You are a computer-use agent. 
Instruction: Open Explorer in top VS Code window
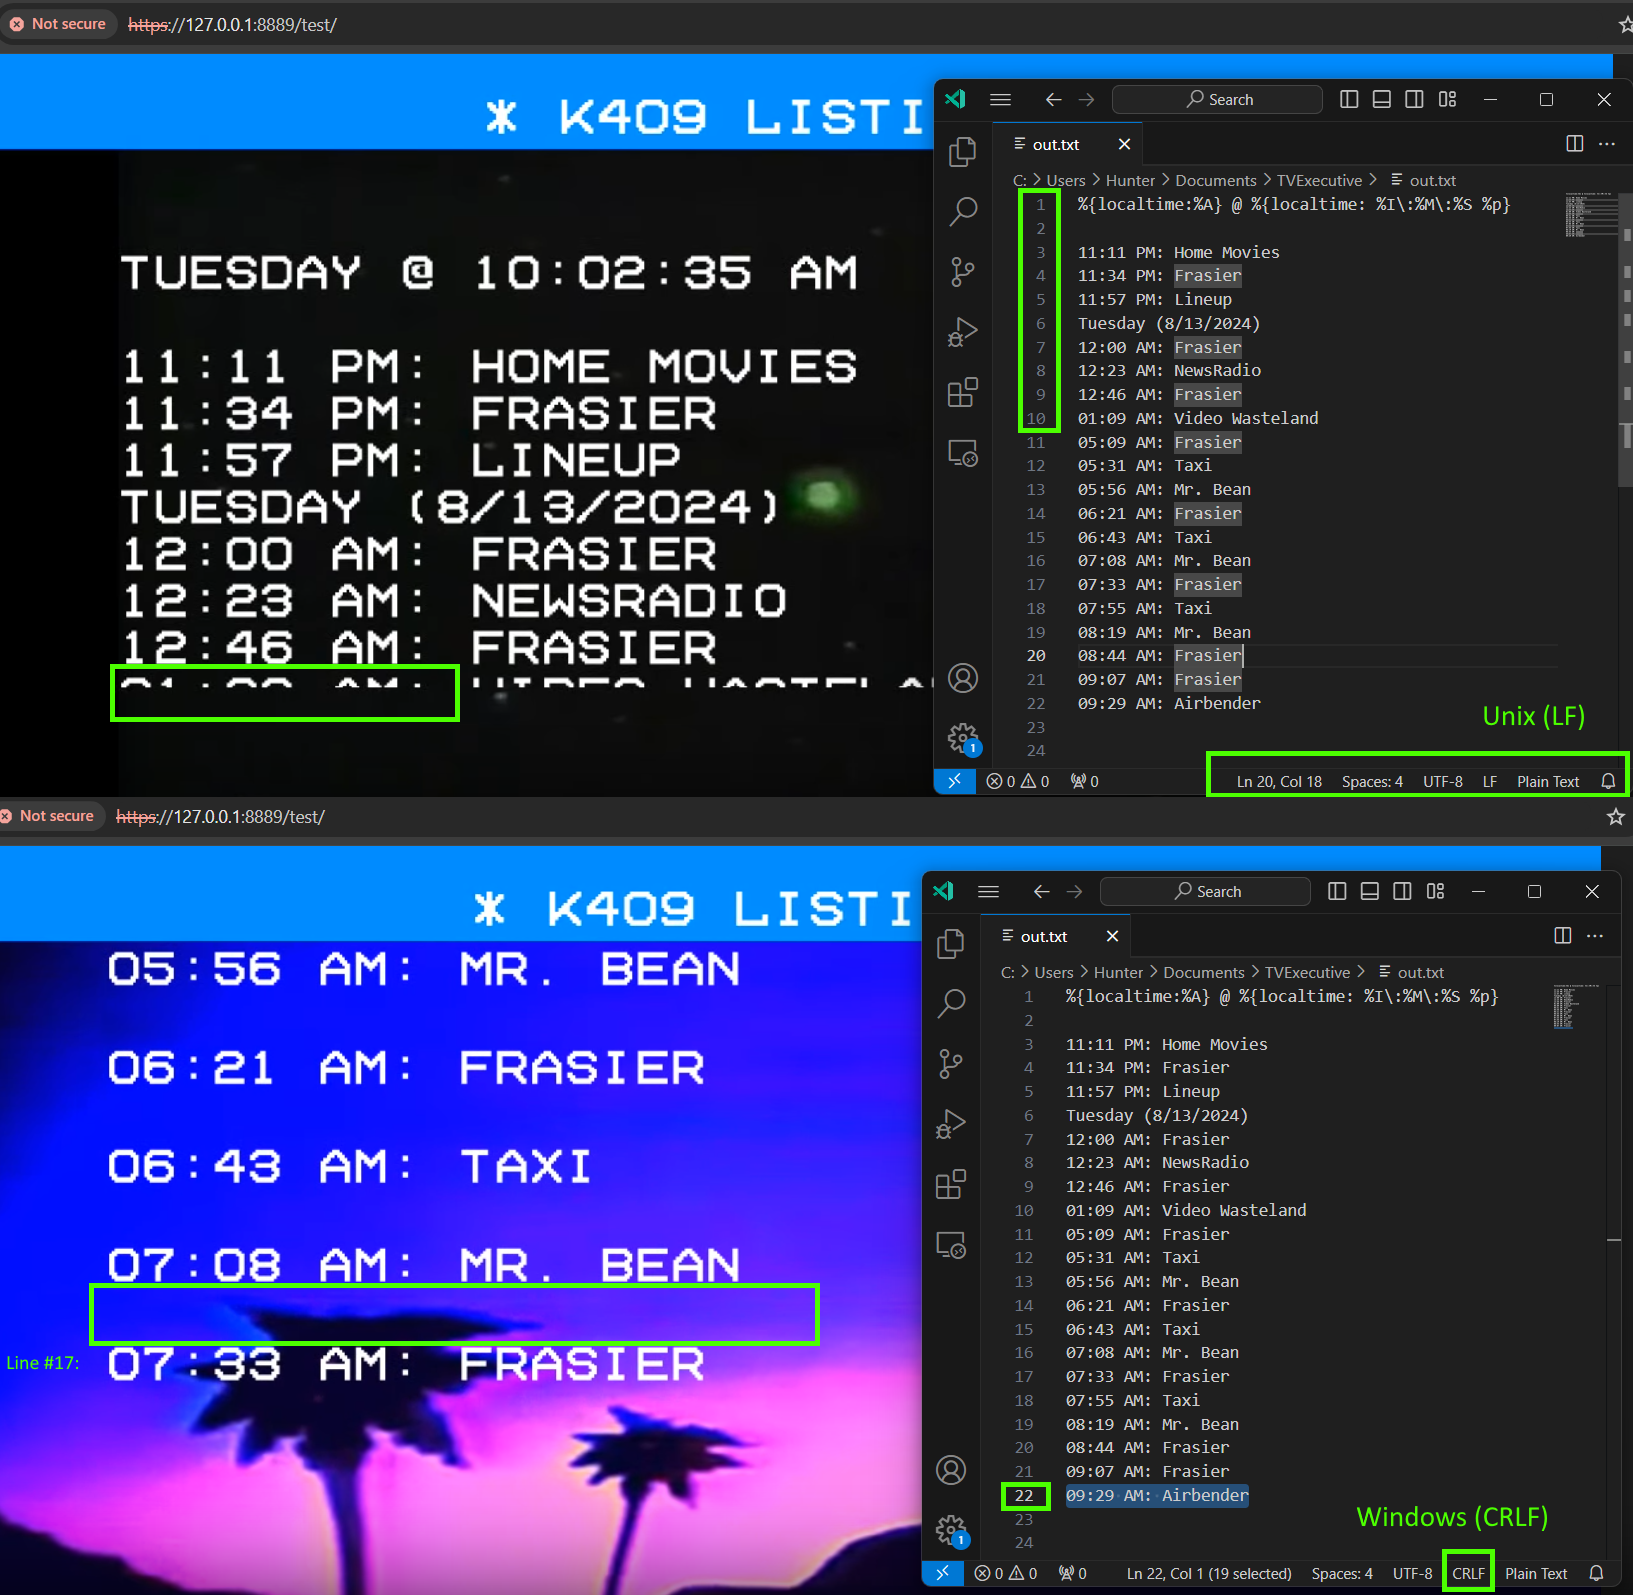(x=962, y=151)
